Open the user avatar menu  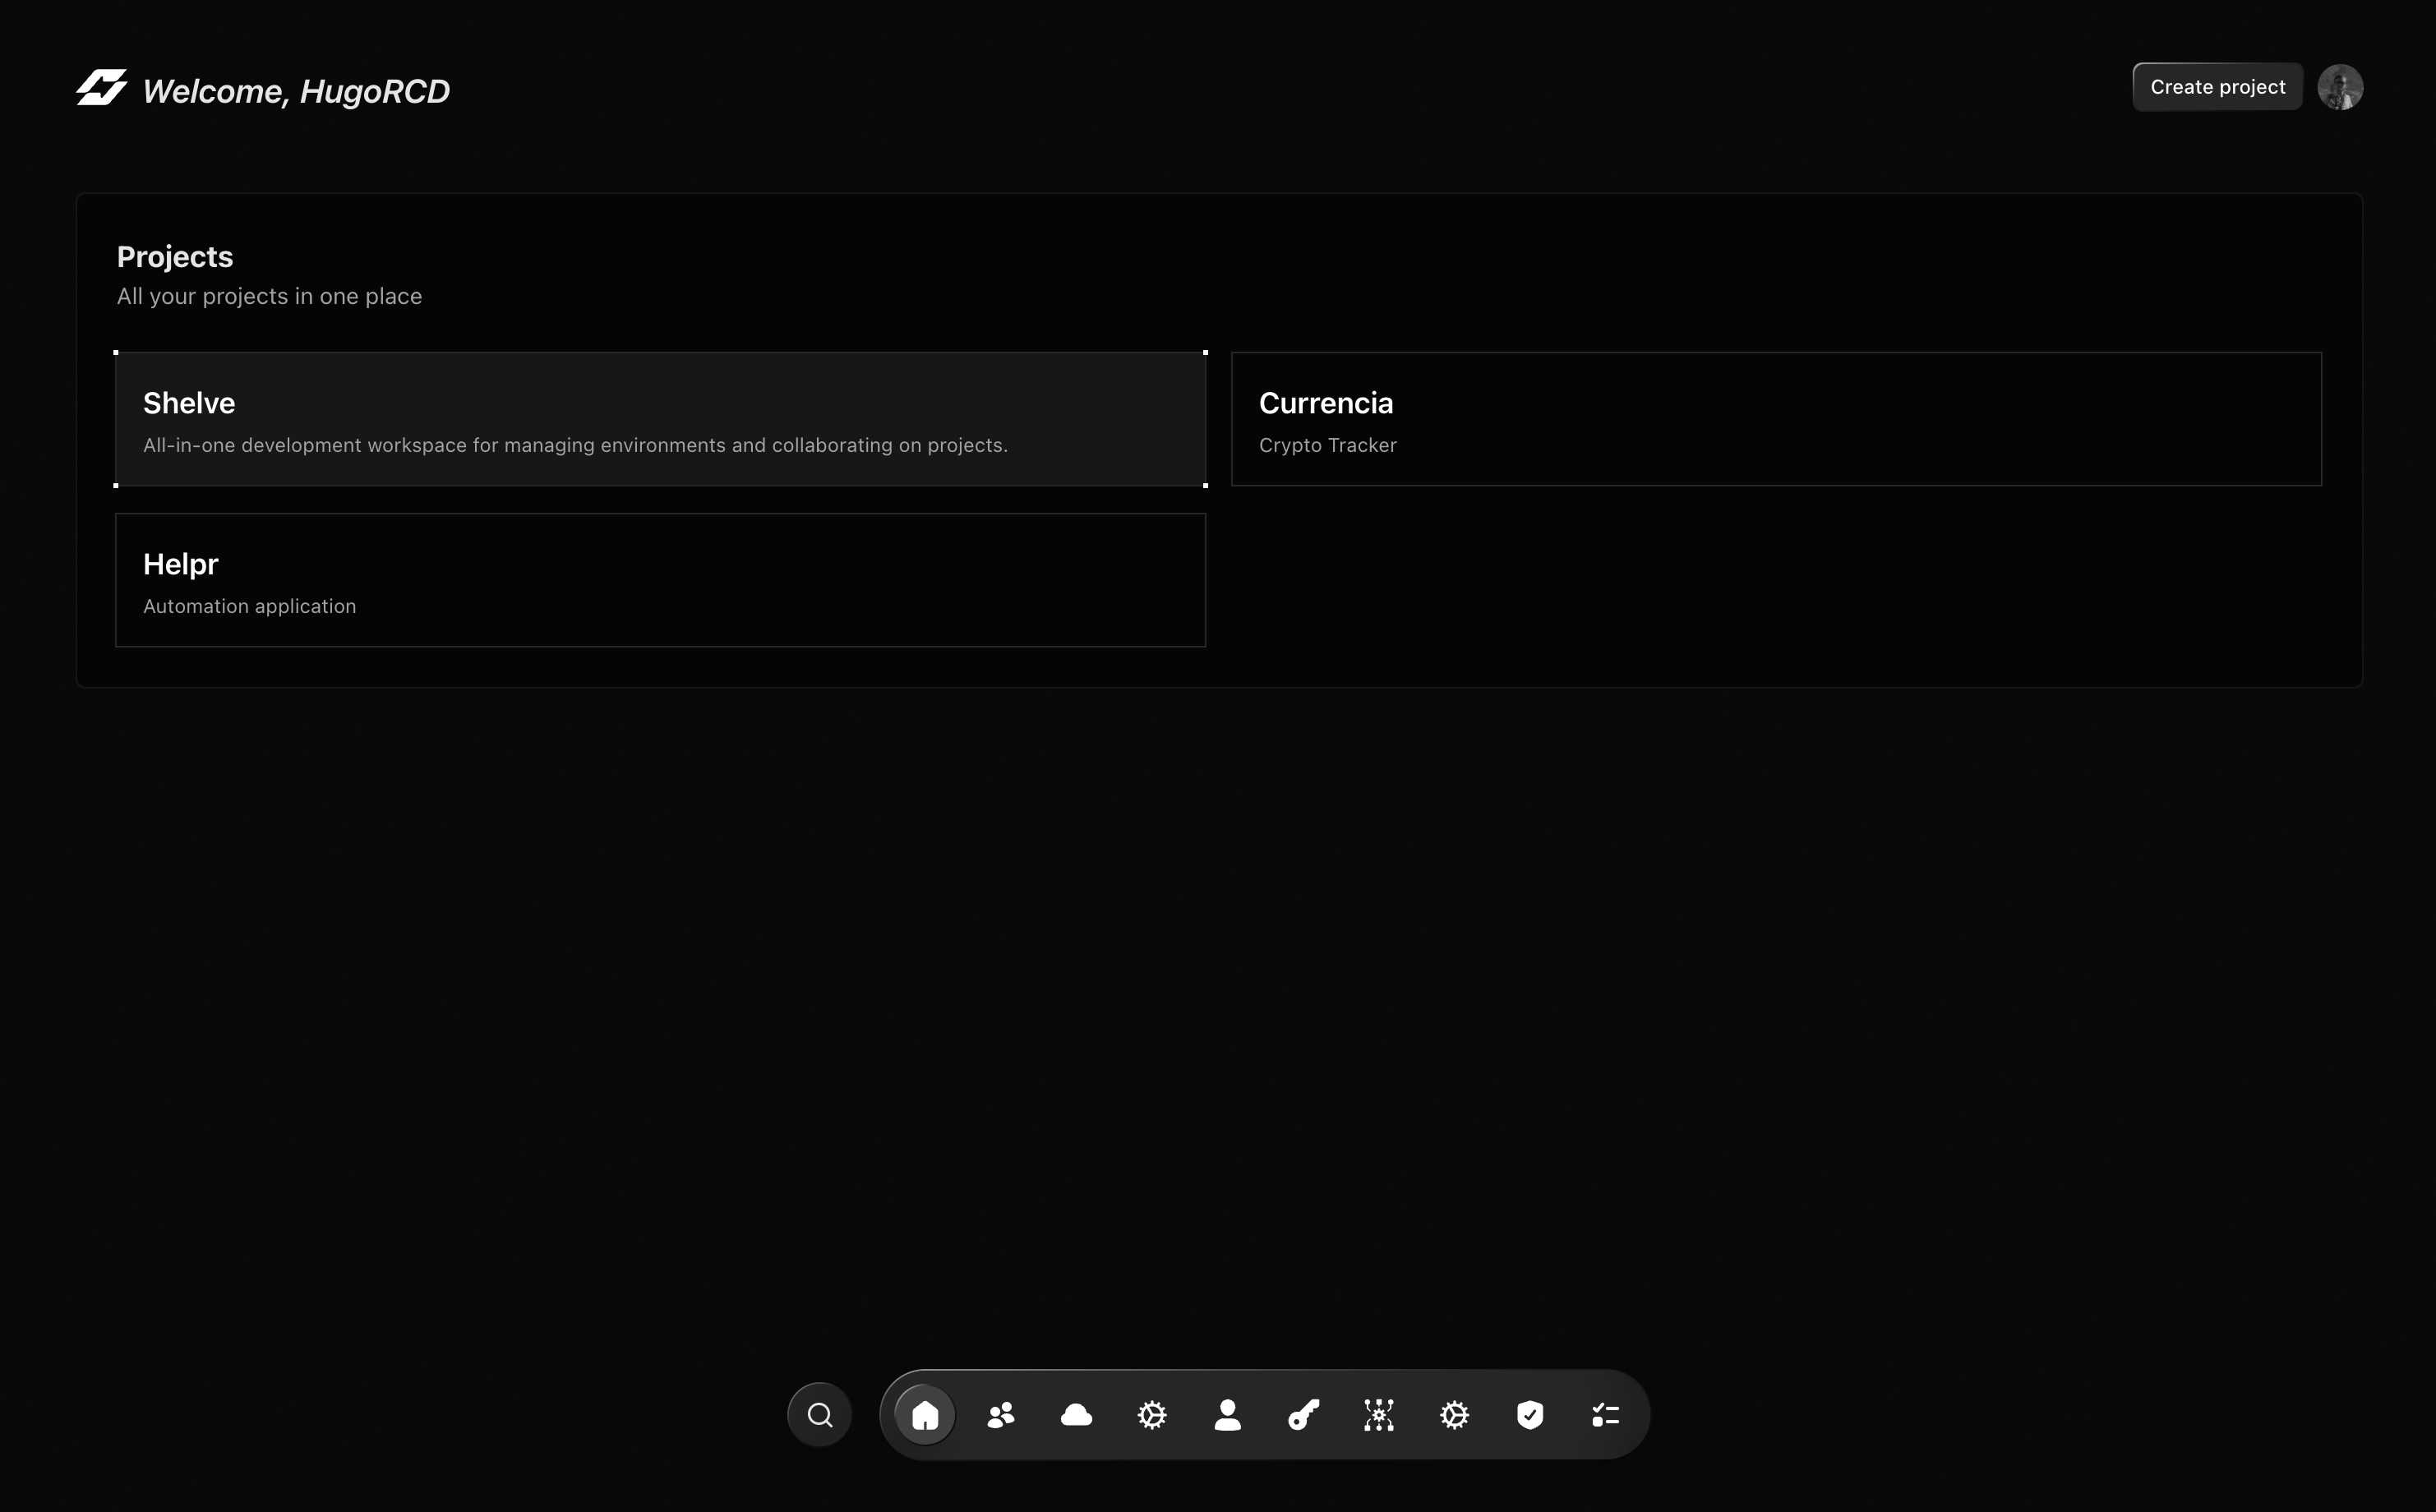[x=2340, y=88]
